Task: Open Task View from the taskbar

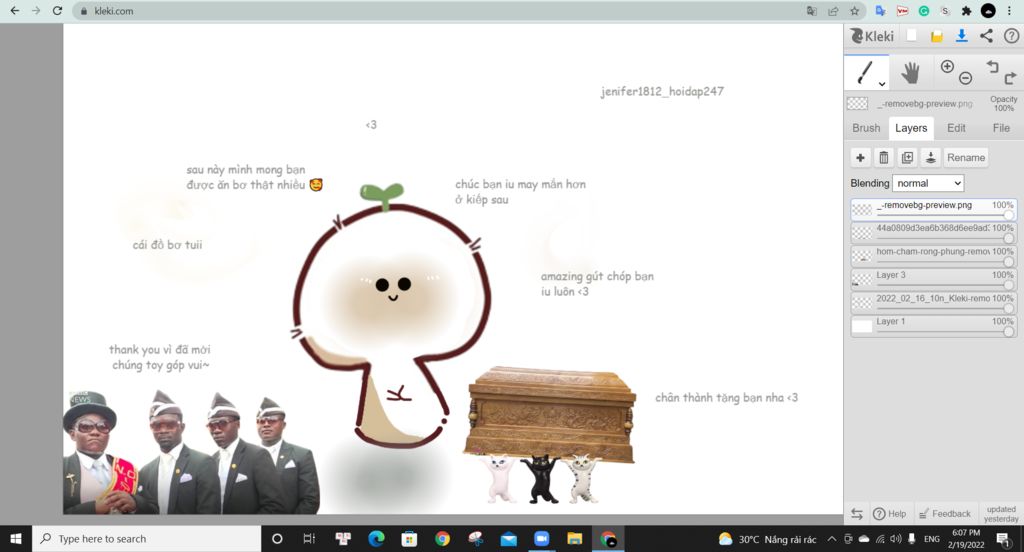Action: (310, 539)
